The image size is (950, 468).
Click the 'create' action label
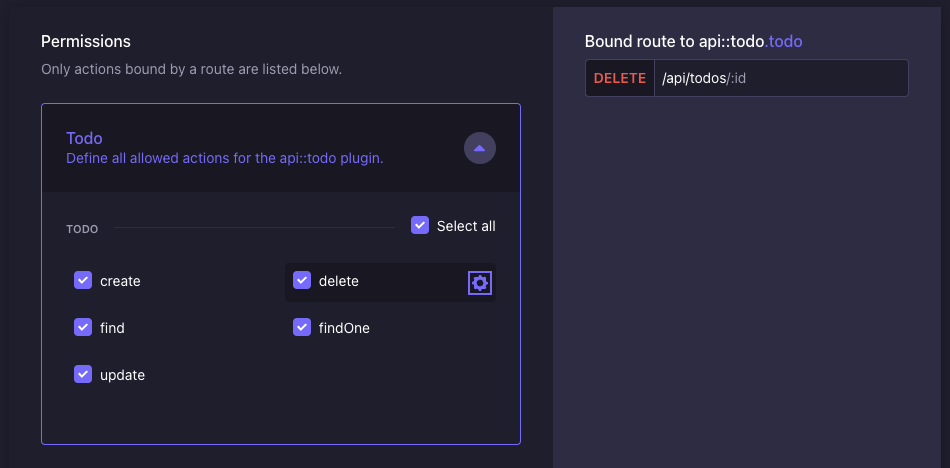point(120,281)
